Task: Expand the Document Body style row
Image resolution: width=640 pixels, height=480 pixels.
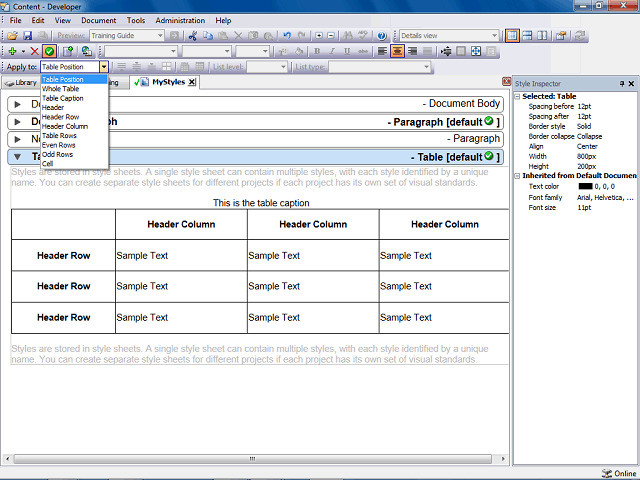Action: 17,104
